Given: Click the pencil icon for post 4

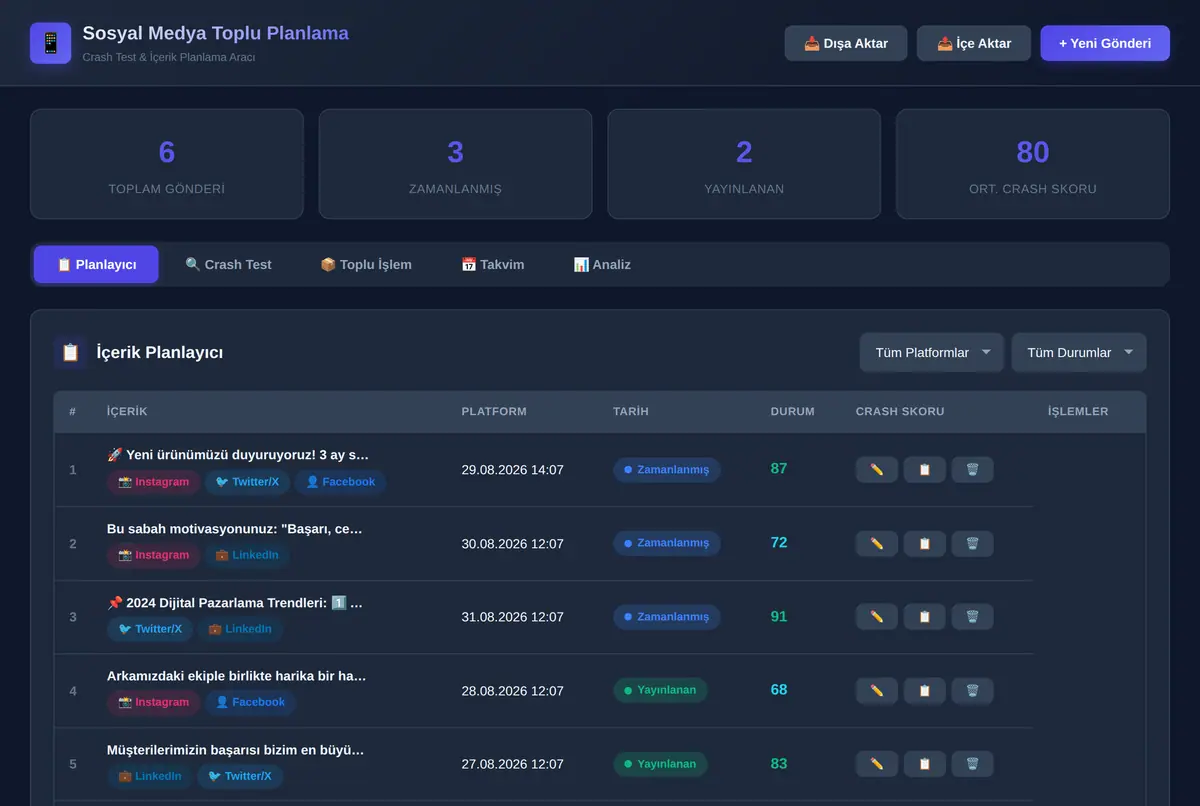Looking at the screenshot, I should [x=877, y=691].
